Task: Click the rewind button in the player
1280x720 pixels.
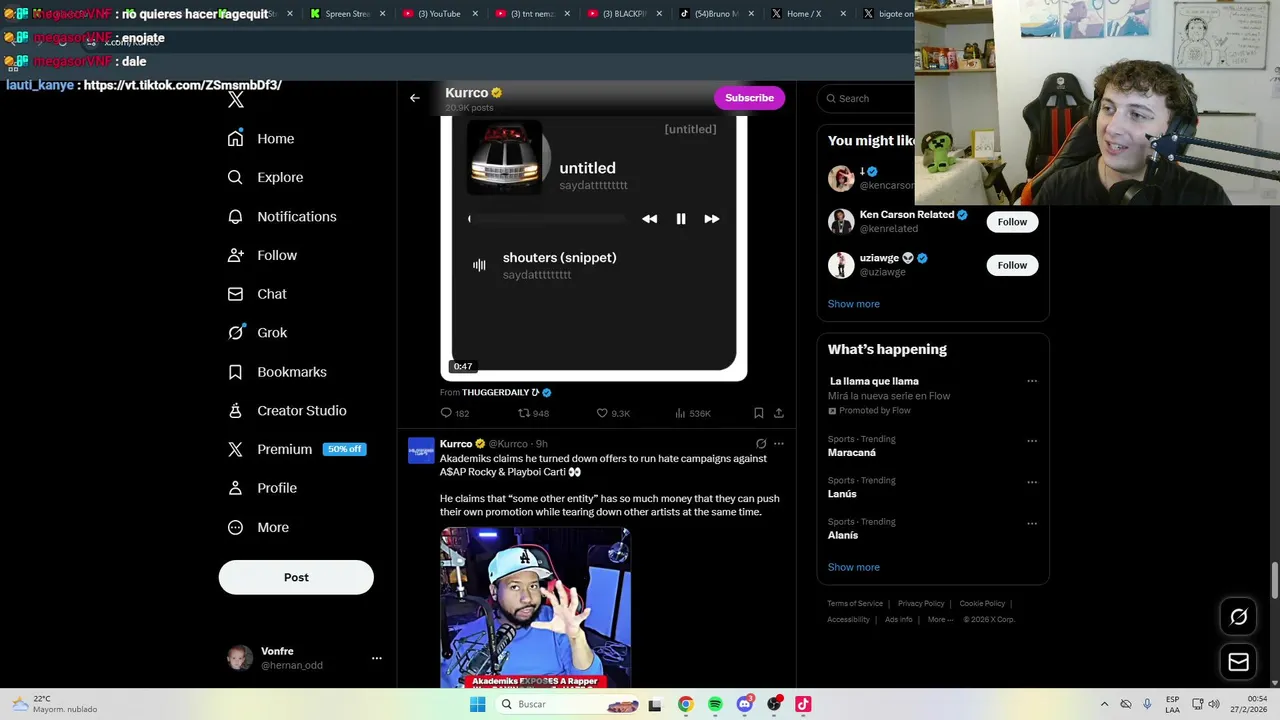Action: pos(650,219)
